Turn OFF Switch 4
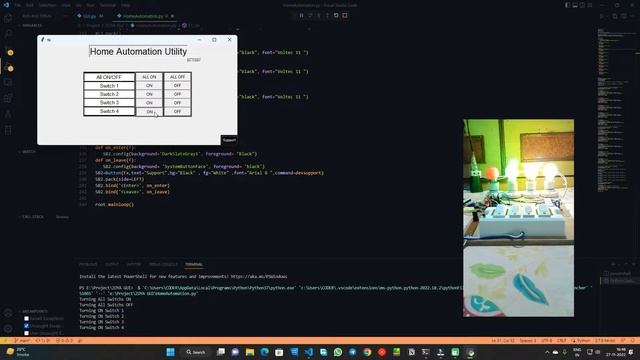640x360 pixels. click(x=177, y=111)
